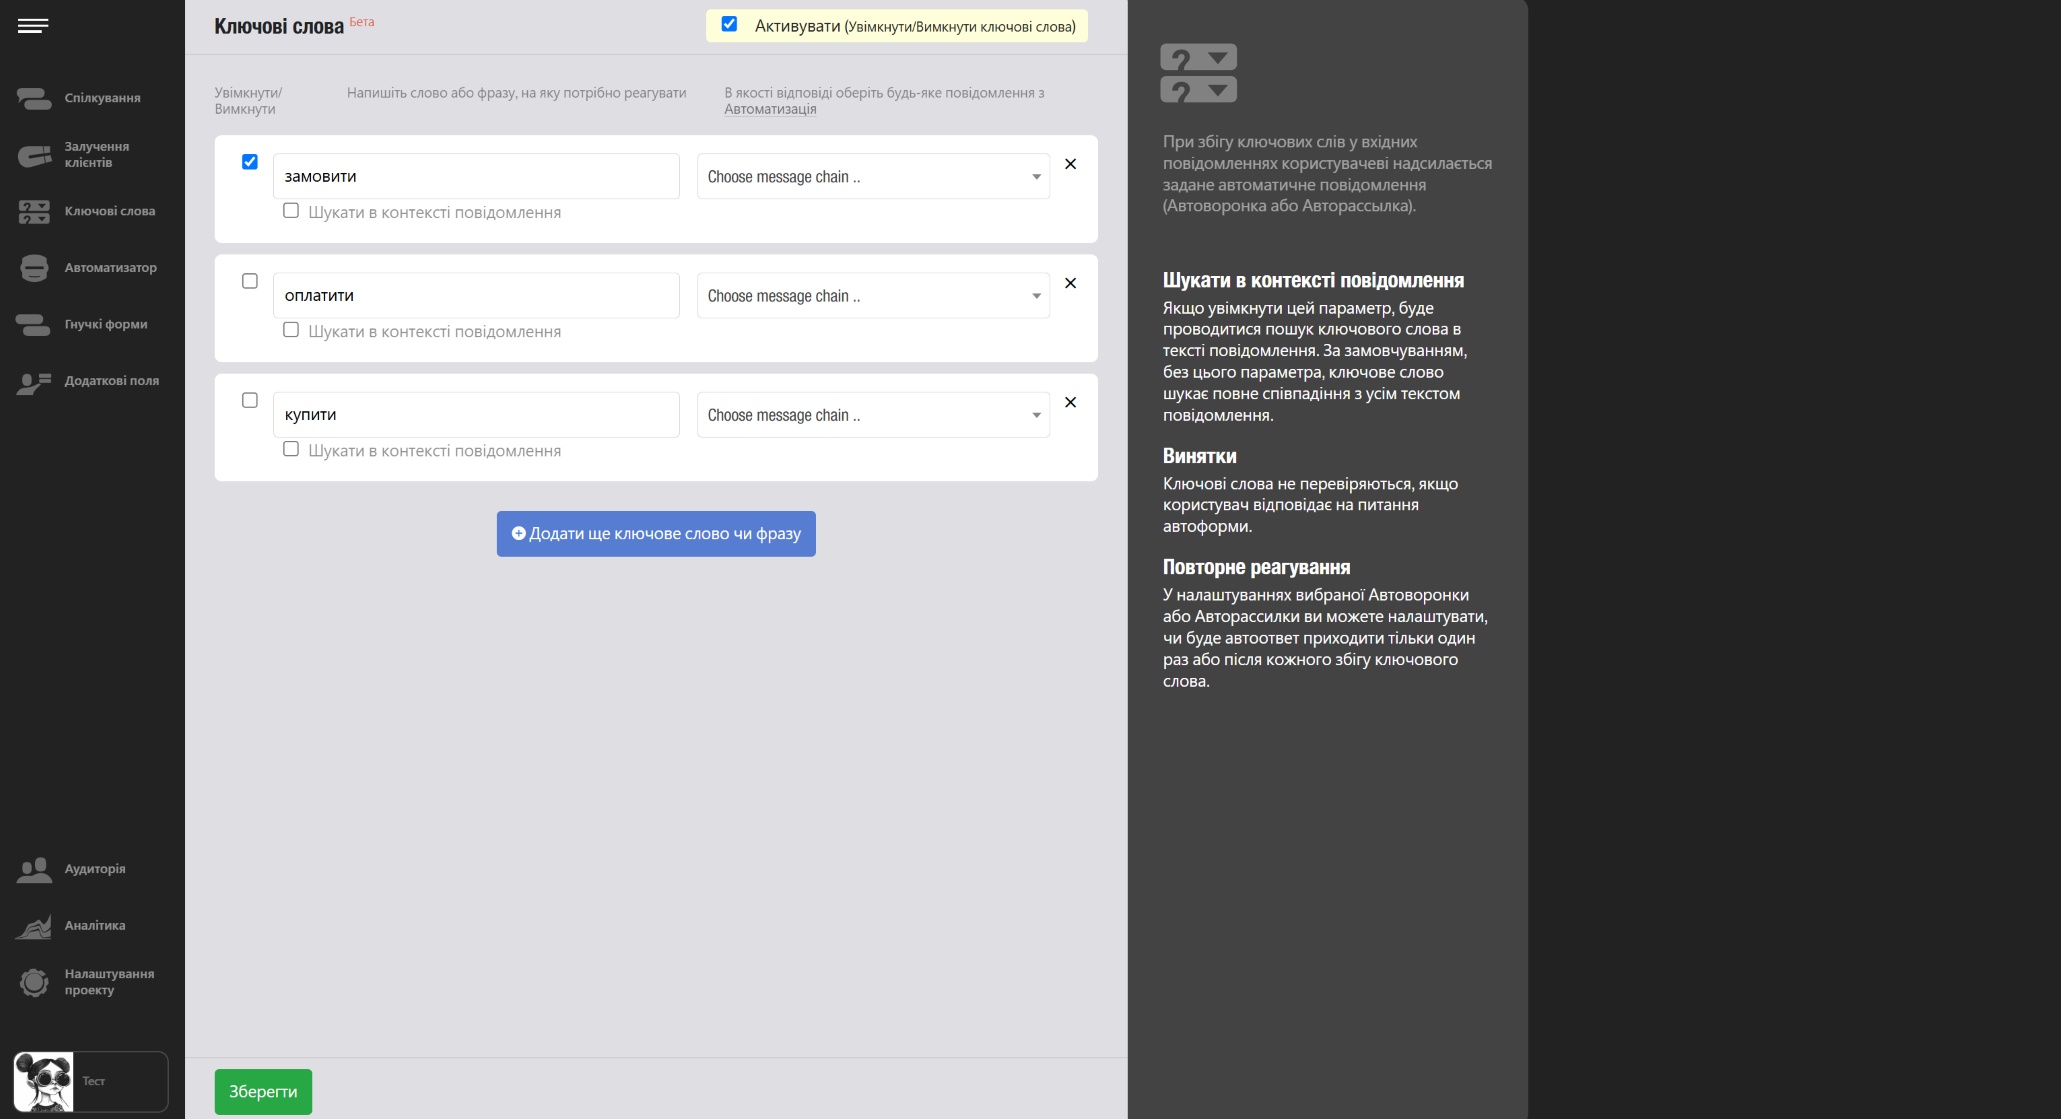Click the Аудиторія people icon
Viewport: 2061px width, 1119px height.
(x=34, y=869)
